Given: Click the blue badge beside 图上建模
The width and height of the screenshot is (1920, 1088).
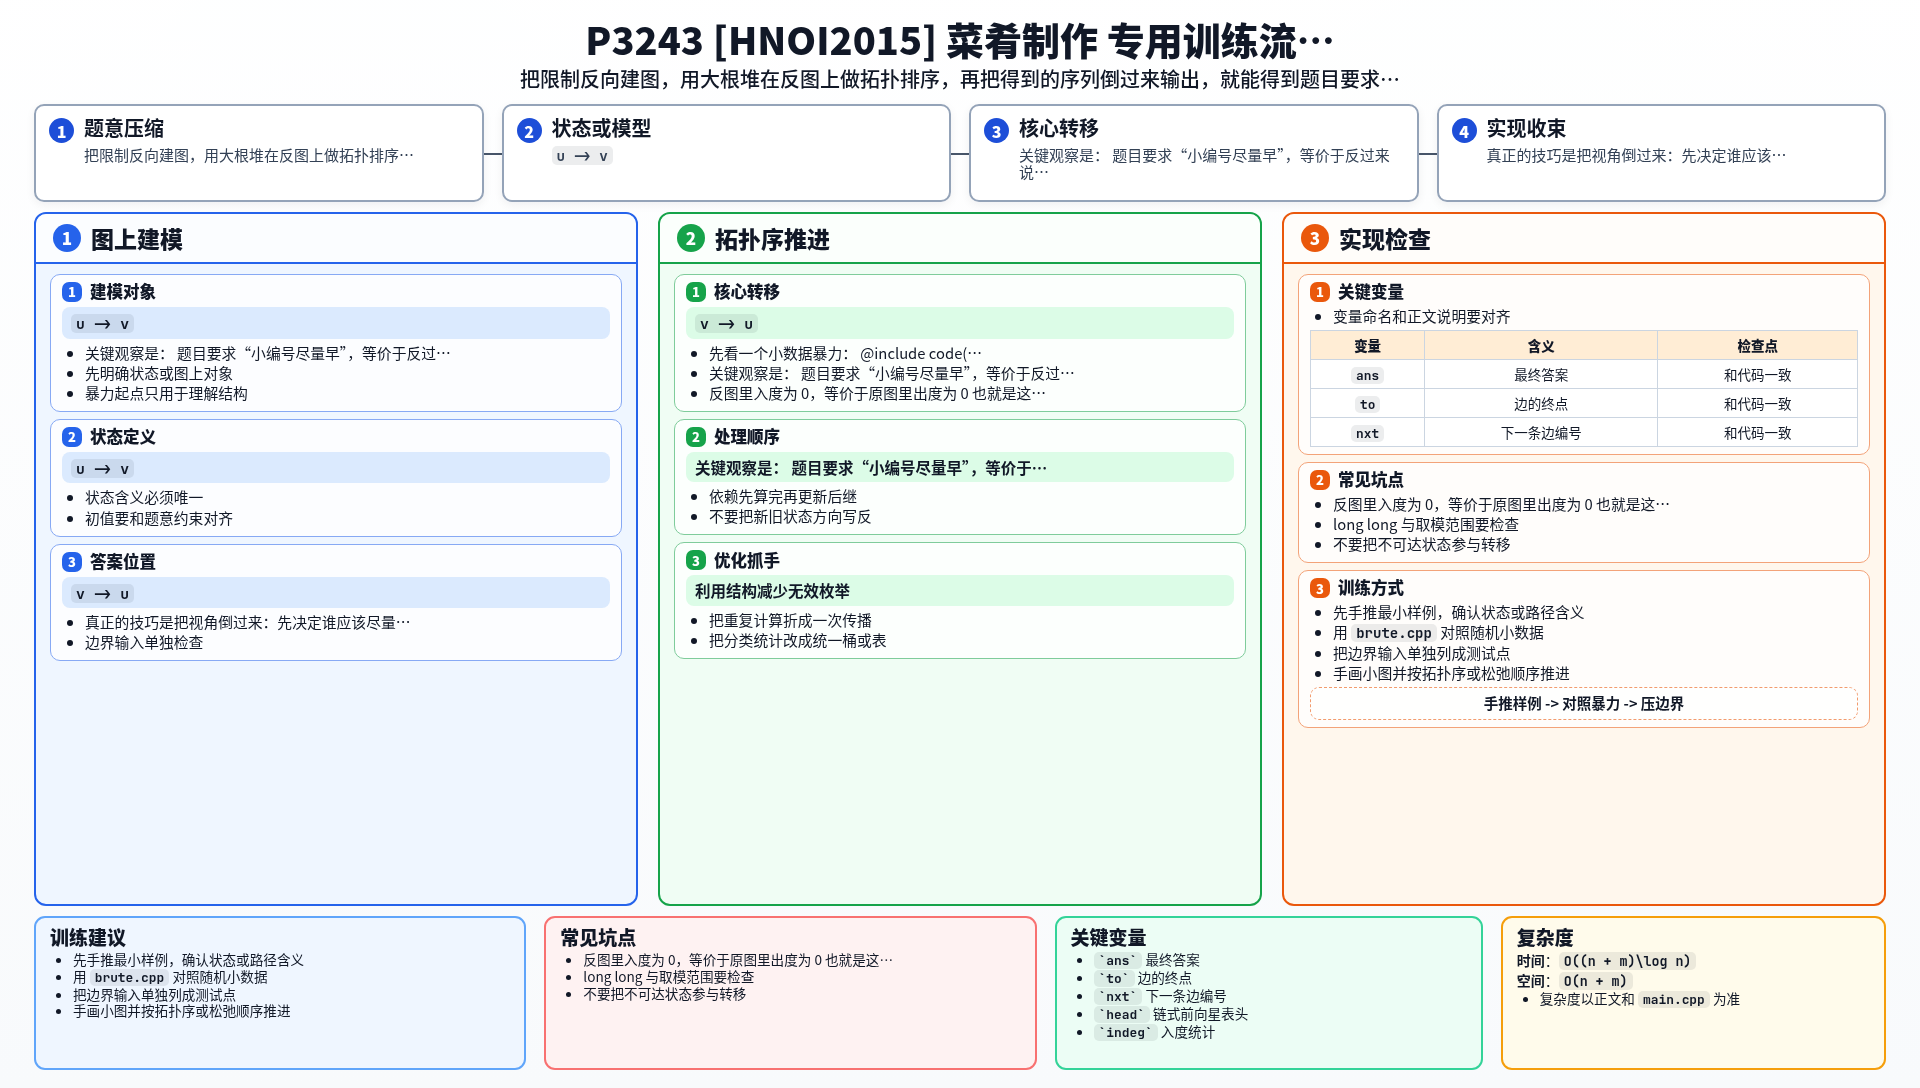Looking at the screenshot, I should pyautogui.click(x=66, y=238).
